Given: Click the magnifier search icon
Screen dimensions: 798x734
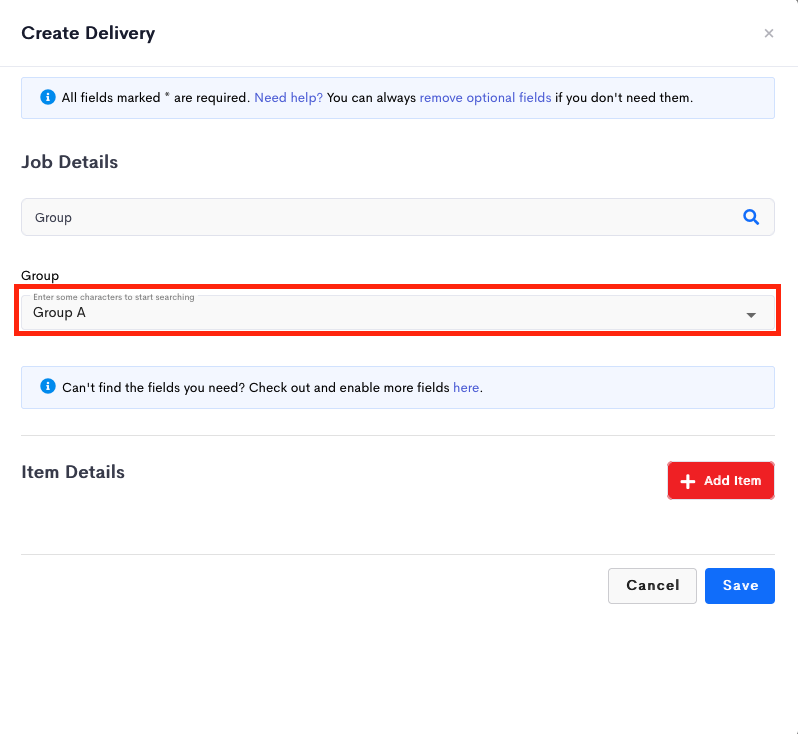Looking at the screenshot, I should tap(751, 217).
